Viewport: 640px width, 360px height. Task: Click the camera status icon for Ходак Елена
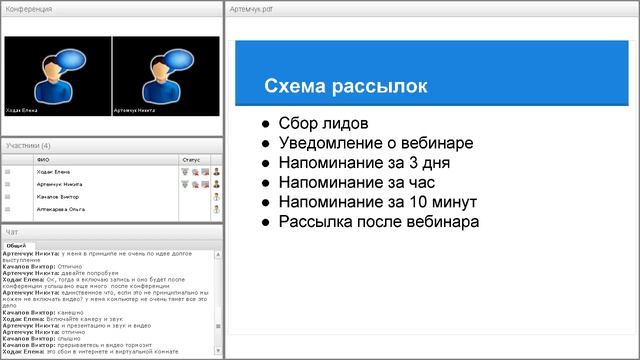196,172
